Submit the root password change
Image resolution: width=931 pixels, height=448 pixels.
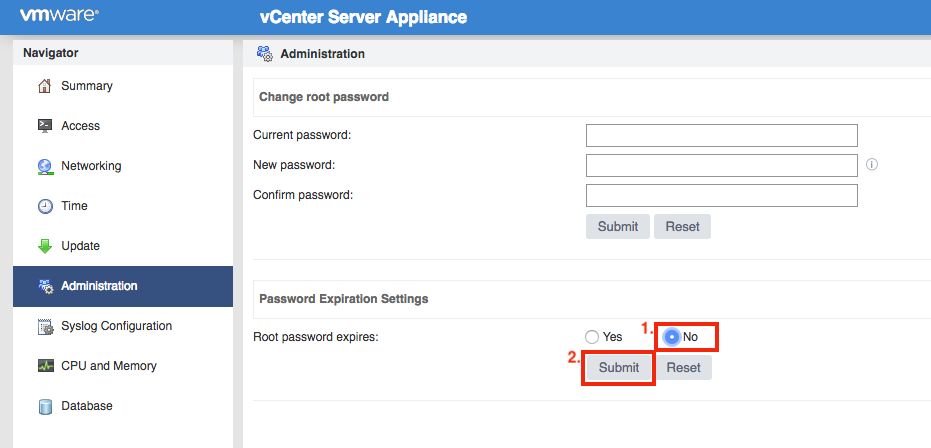point(618,227)
